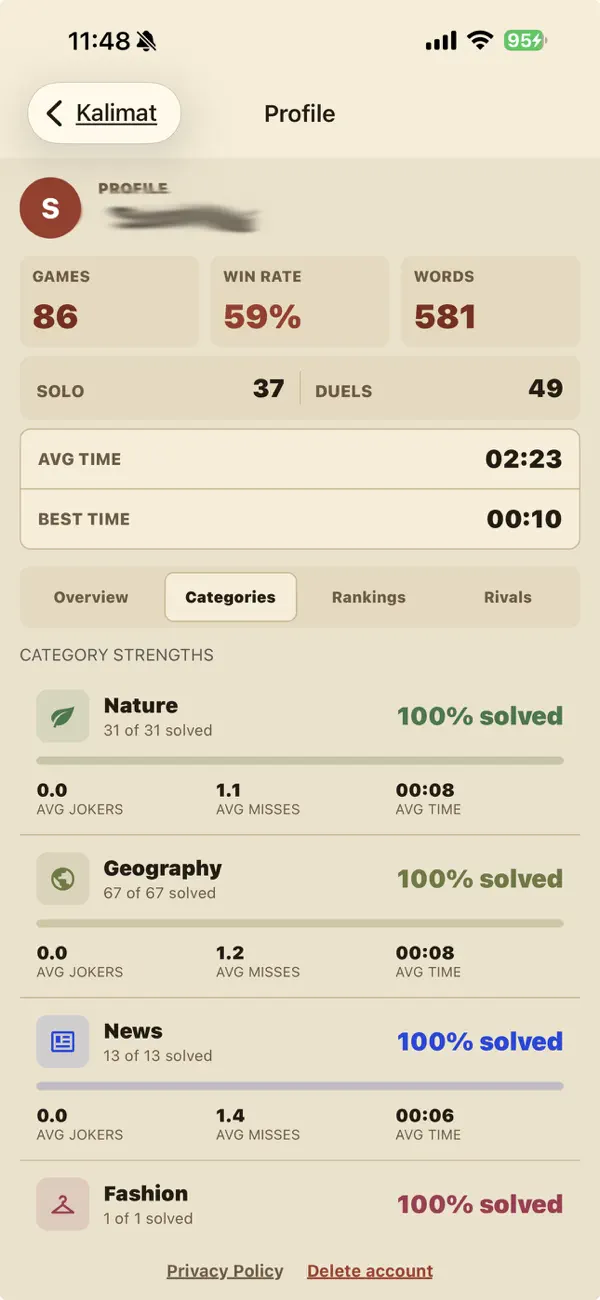
Task: Switch to the Overview tab
Action: click(91, 597)
